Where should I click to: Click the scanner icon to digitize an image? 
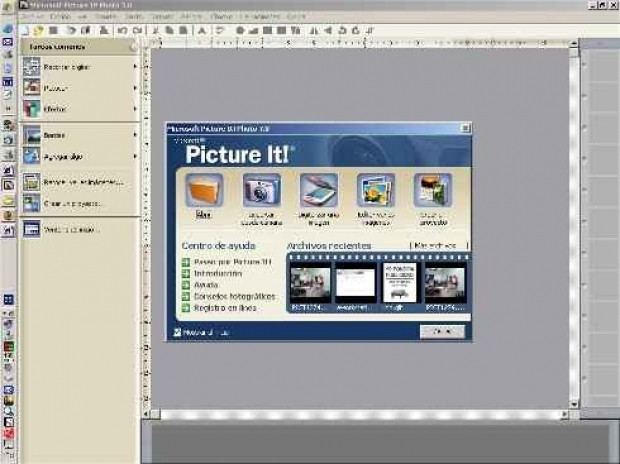319,190
